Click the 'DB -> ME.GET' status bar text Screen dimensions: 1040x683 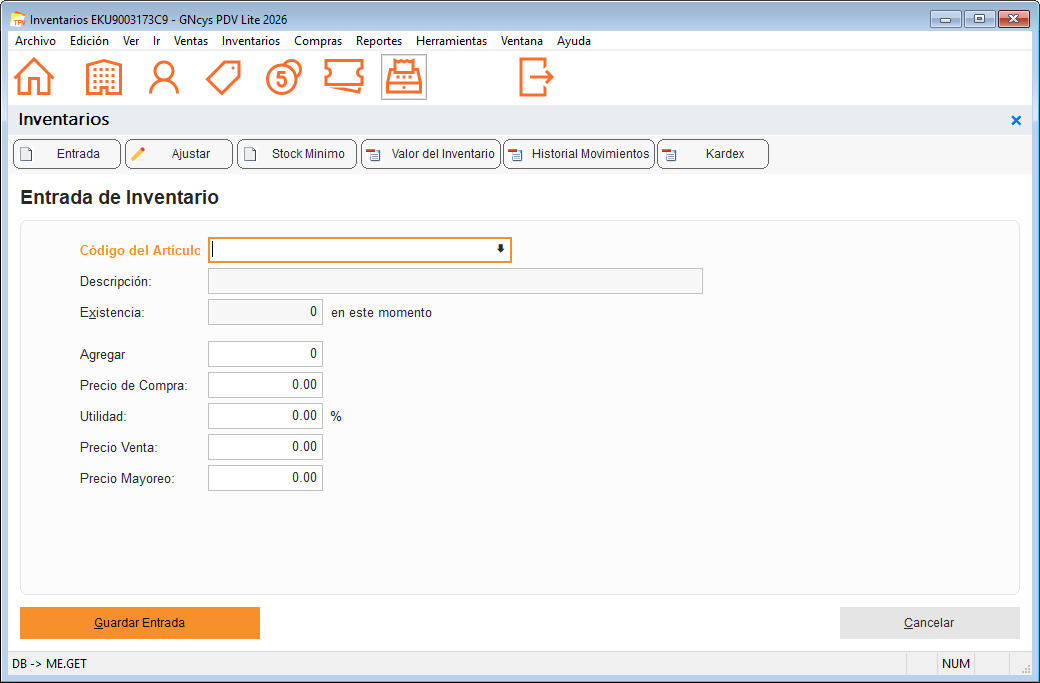click(50, 664)
